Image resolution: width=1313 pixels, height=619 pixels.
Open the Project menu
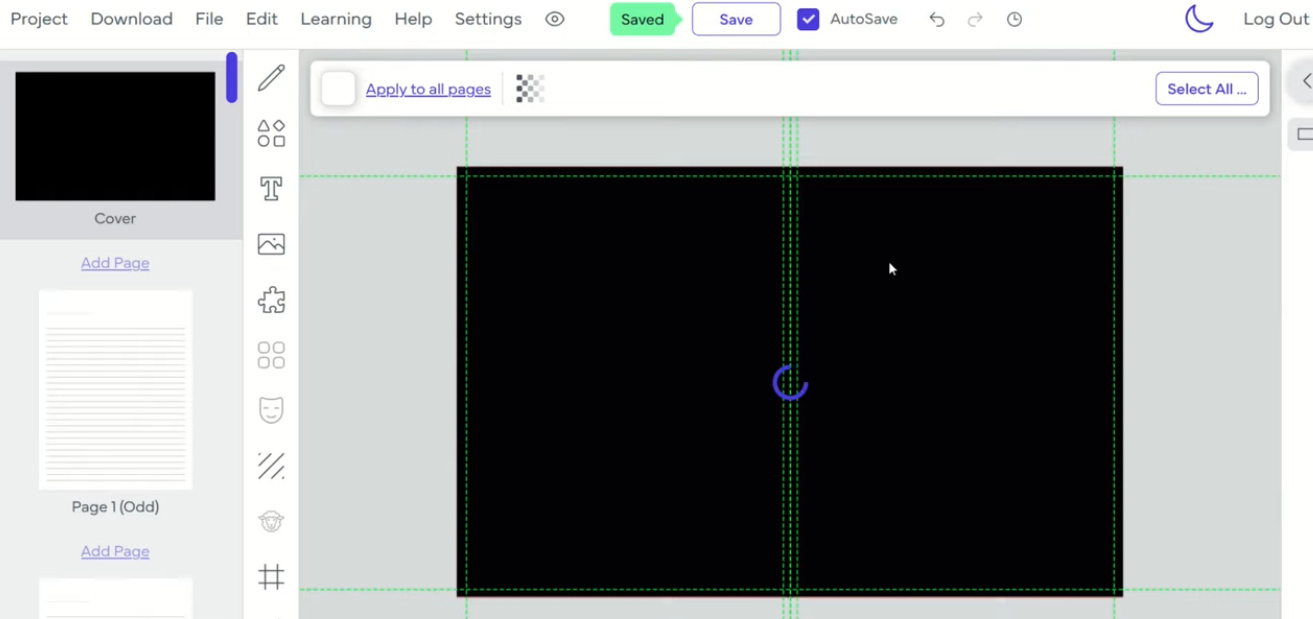point(39,19)
